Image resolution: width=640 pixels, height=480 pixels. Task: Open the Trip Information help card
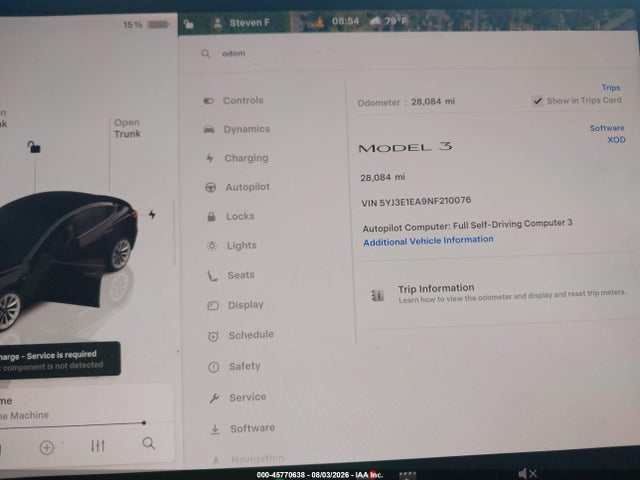pyautogui.click(x=497, y=294)
